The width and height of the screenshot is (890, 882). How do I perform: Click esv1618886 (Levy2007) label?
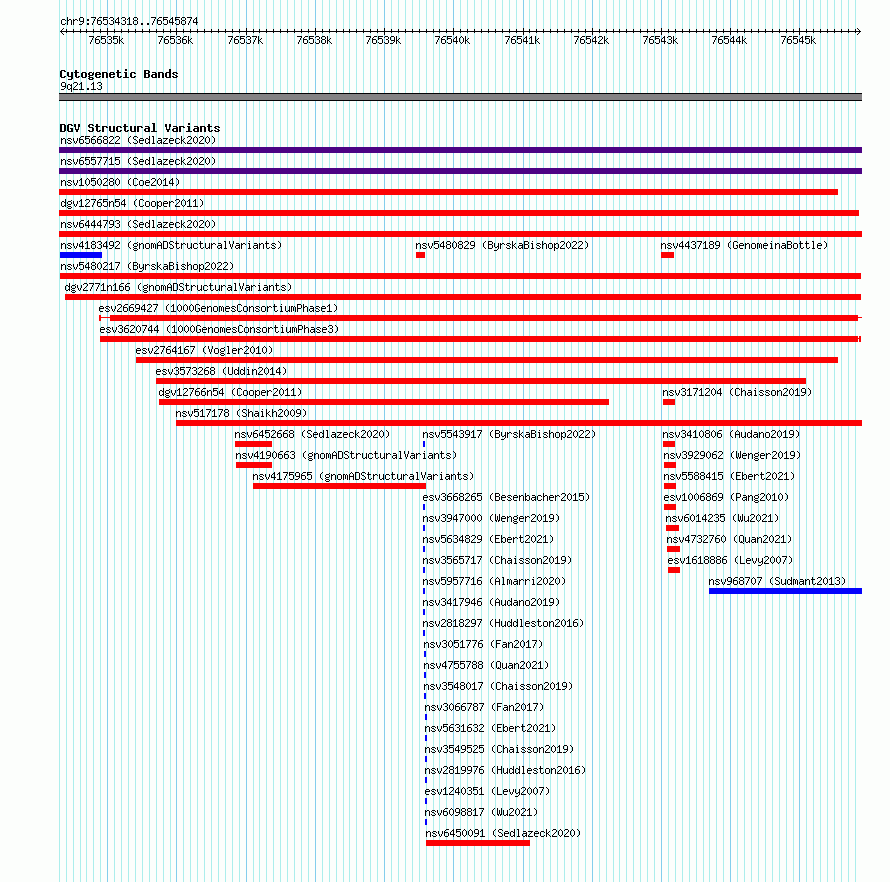[x=731, y=560]
